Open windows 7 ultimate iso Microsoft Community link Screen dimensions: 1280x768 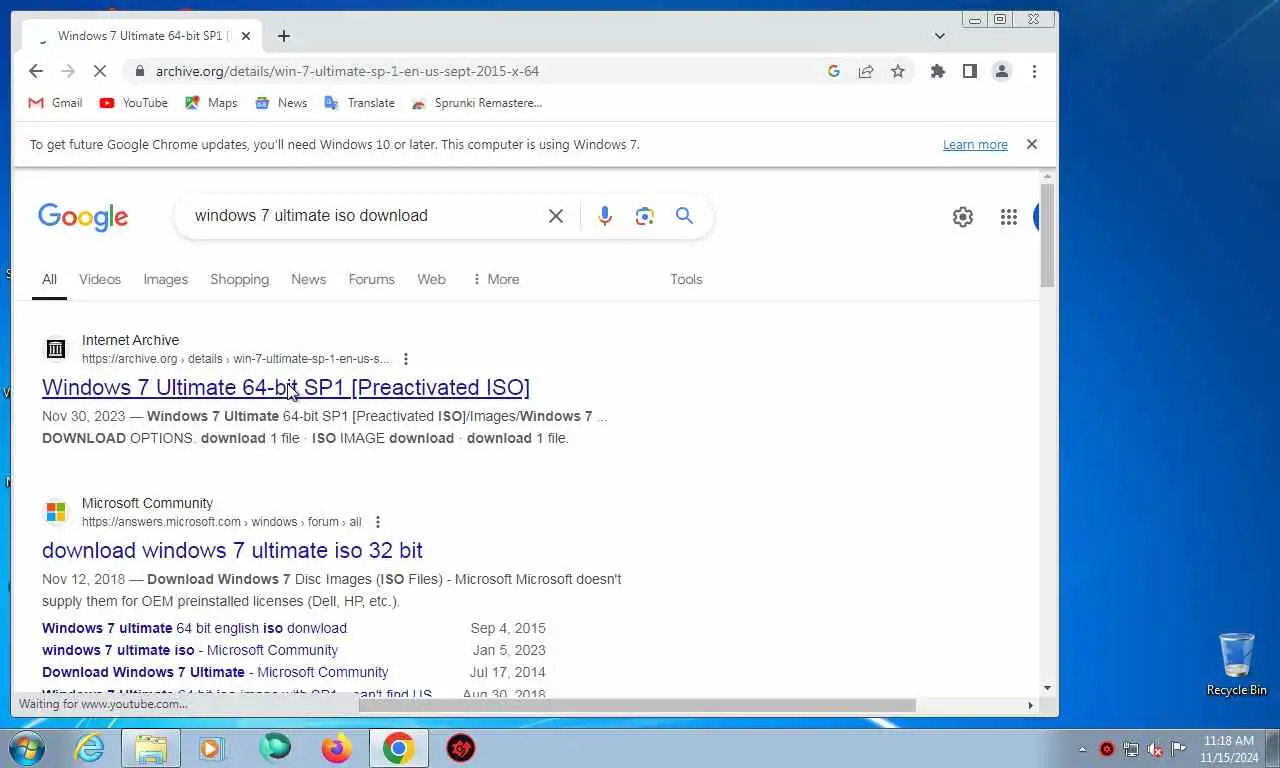(190, 650)
